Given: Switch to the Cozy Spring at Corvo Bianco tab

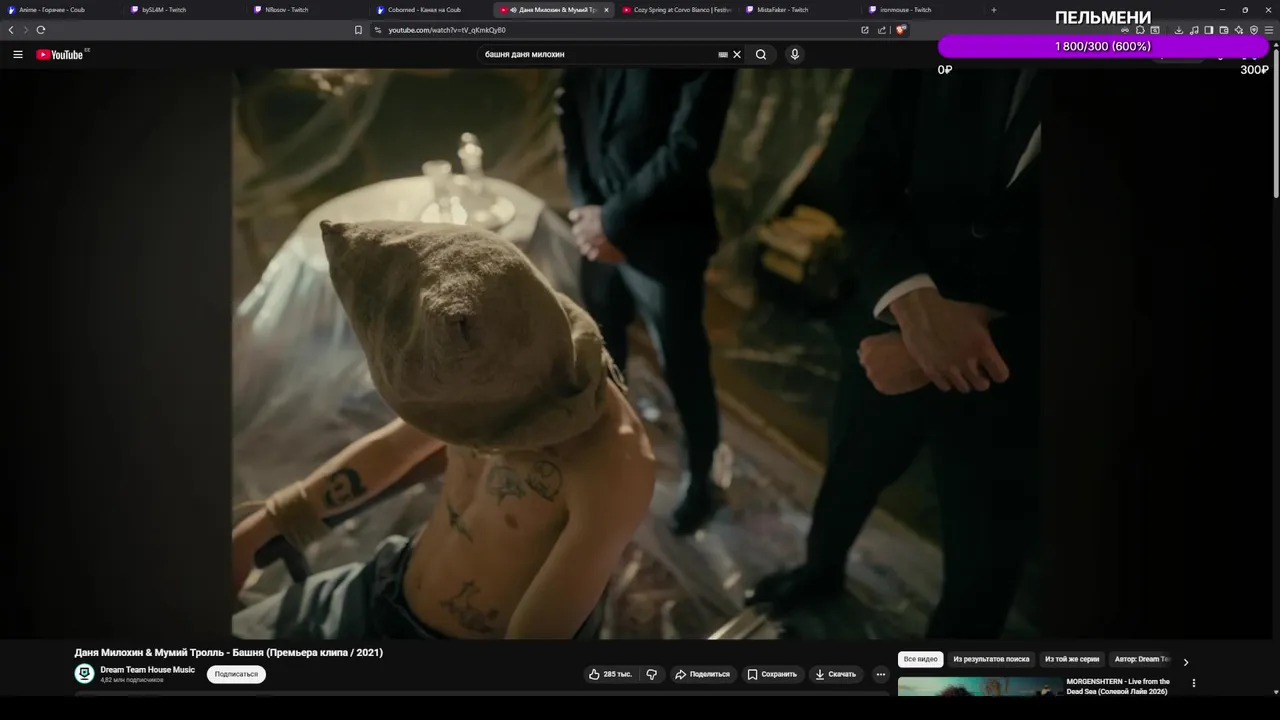Looking at the screenshot, I should (676, 10).
